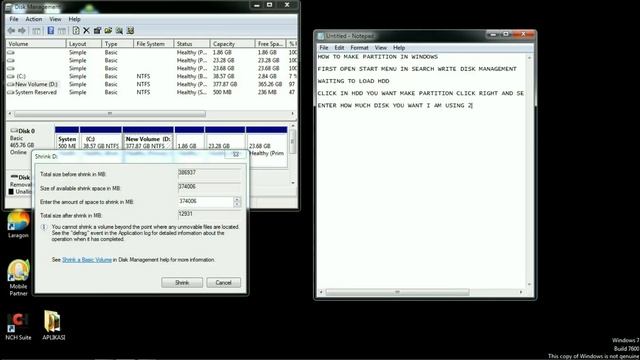Viewport: 640px width, 360px height.
Task: Sort by Layout column header
Action: pyautogui.click(x=84, y=44)
